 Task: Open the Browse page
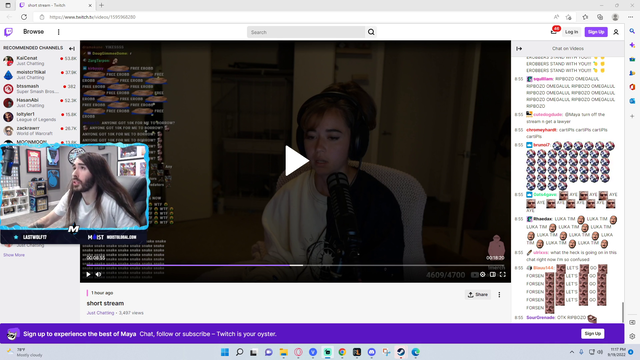[x=33, y=32]
